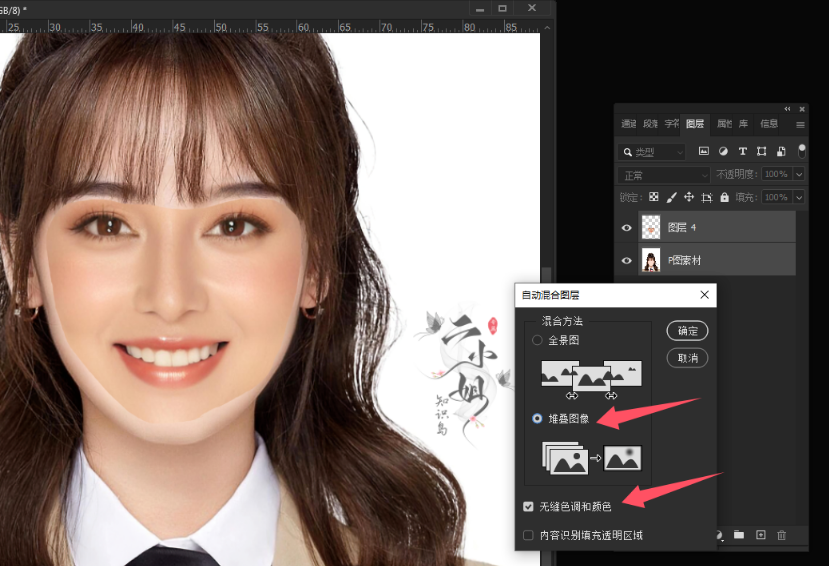This screenshot has height=566, width=829.
Task: Hide the 图层 4 layer
Action: (x=627, y=228)
